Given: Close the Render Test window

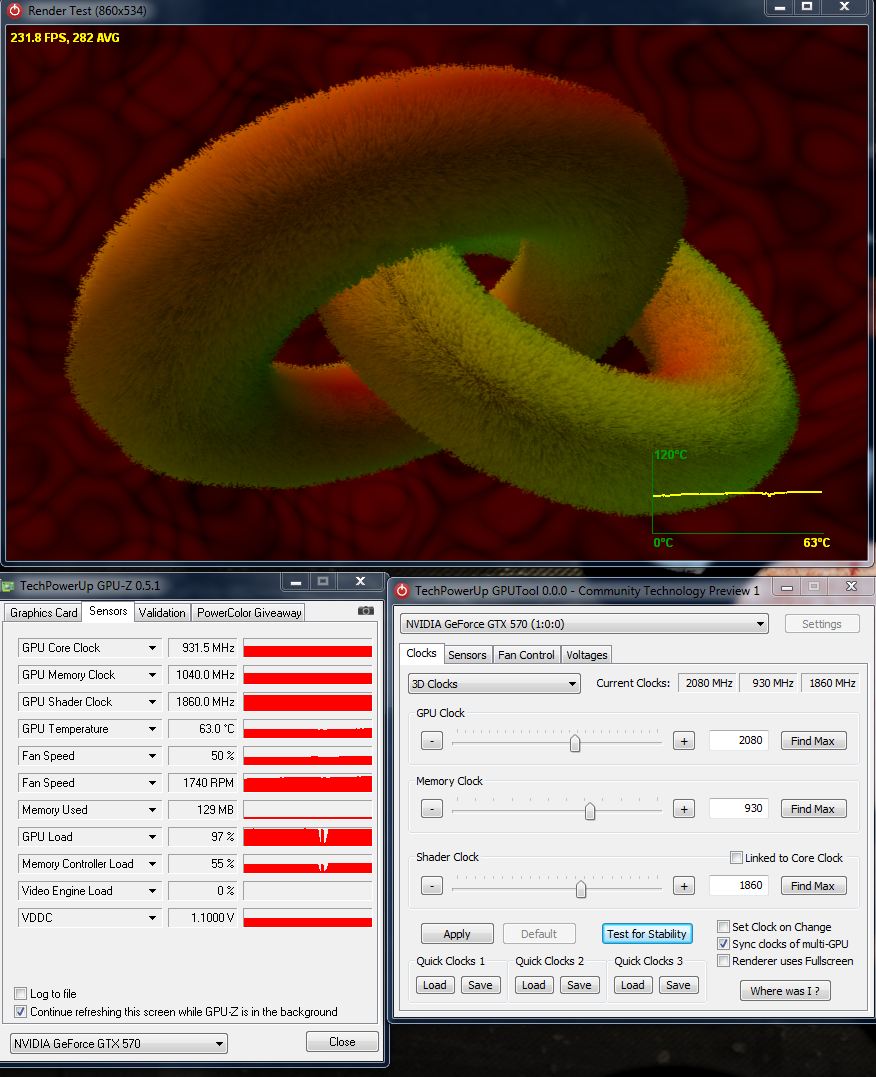Looking at the screenshot, I should pyautogui.click(x=844, y=7).
